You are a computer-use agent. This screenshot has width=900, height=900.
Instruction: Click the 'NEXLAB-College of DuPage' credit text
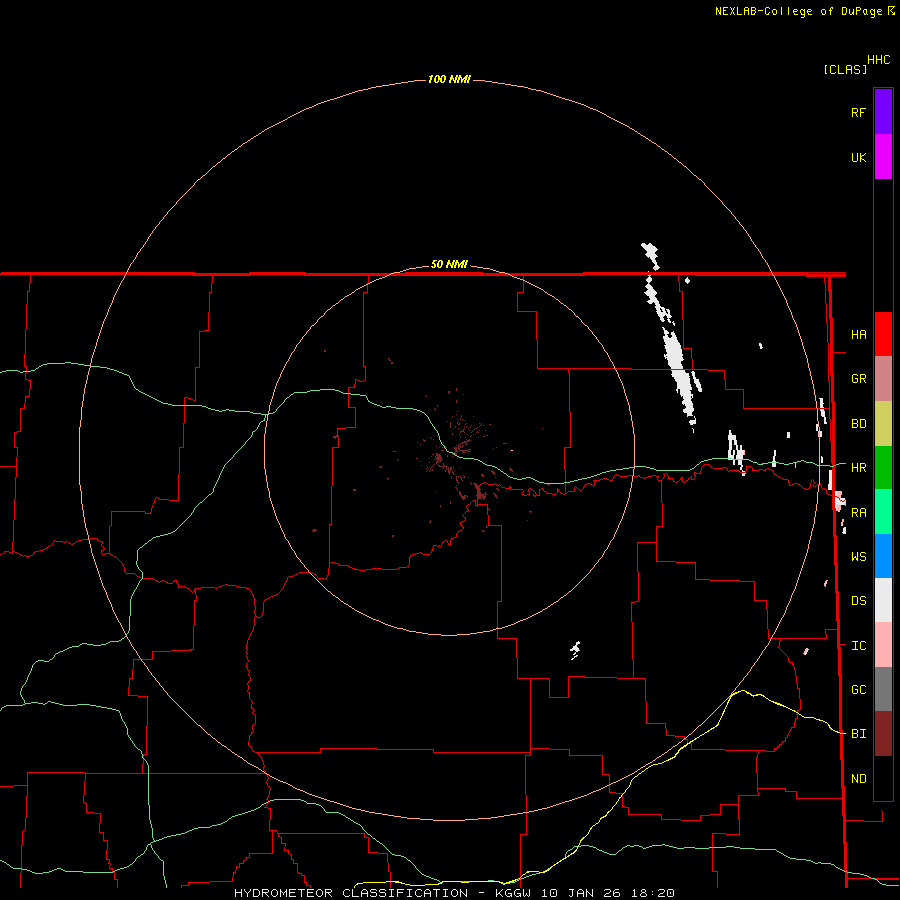798,11
